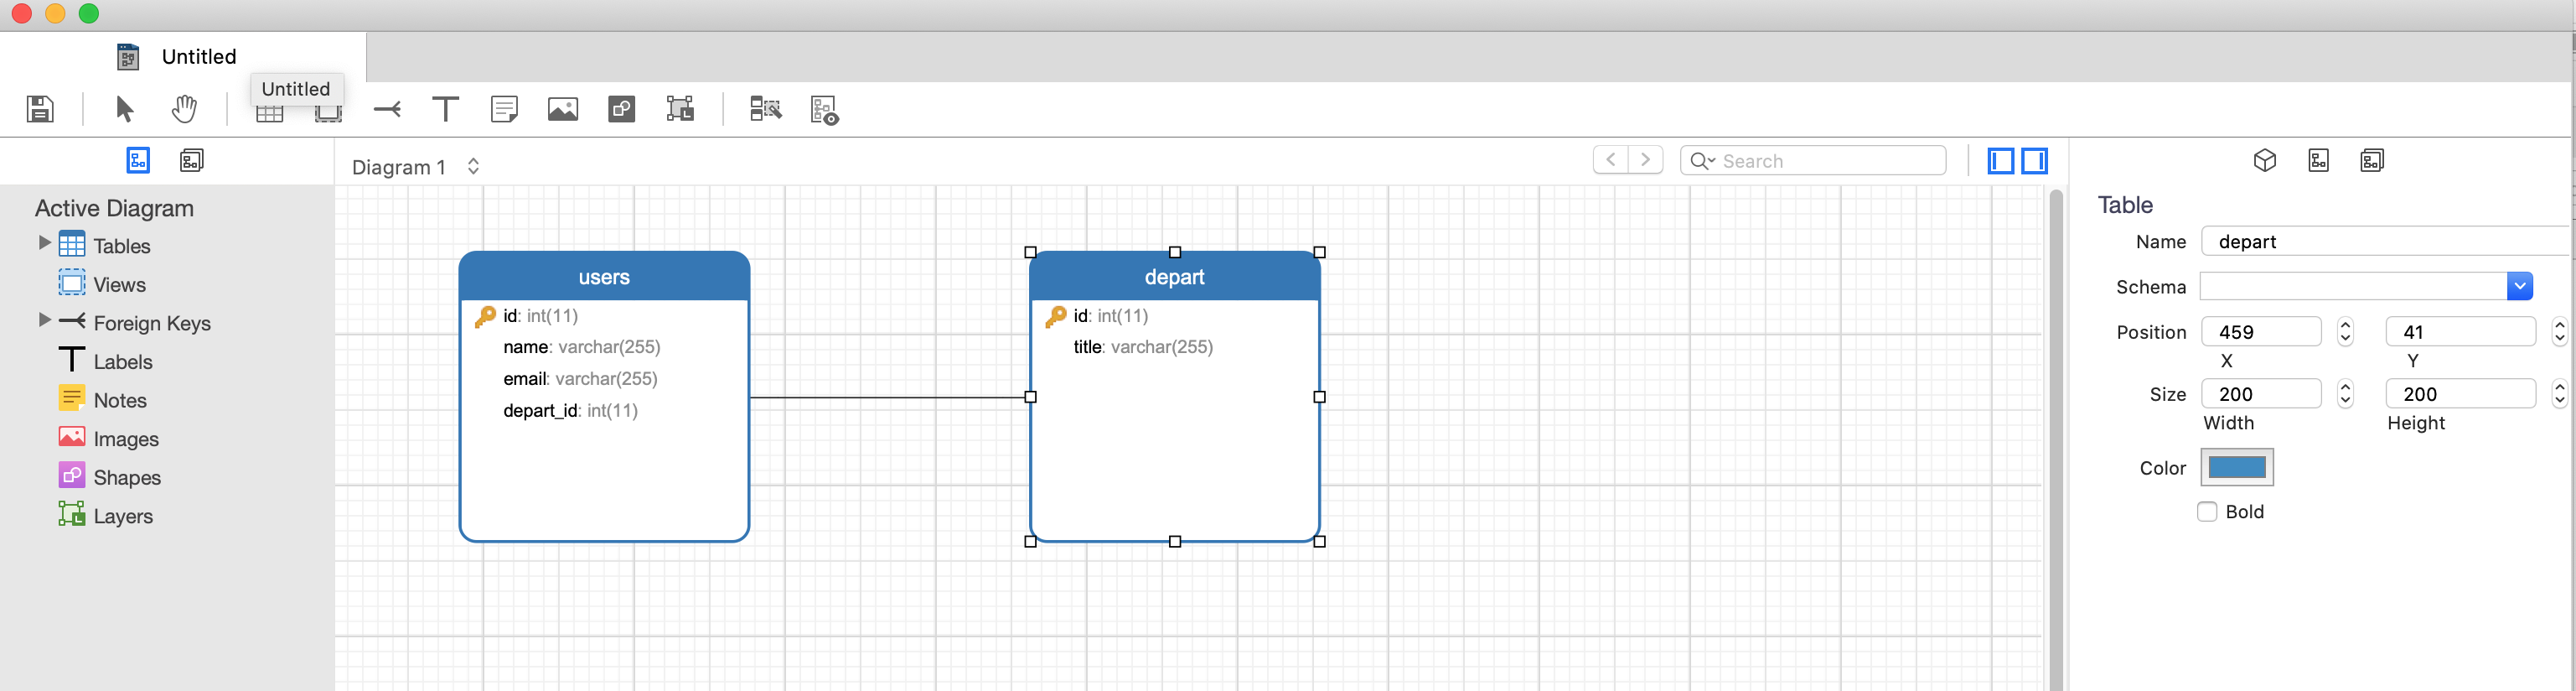This screenshot has height=691, width=2576.
Task: Toggle right properties panel visibility
Action: [x=2035, y=160]
